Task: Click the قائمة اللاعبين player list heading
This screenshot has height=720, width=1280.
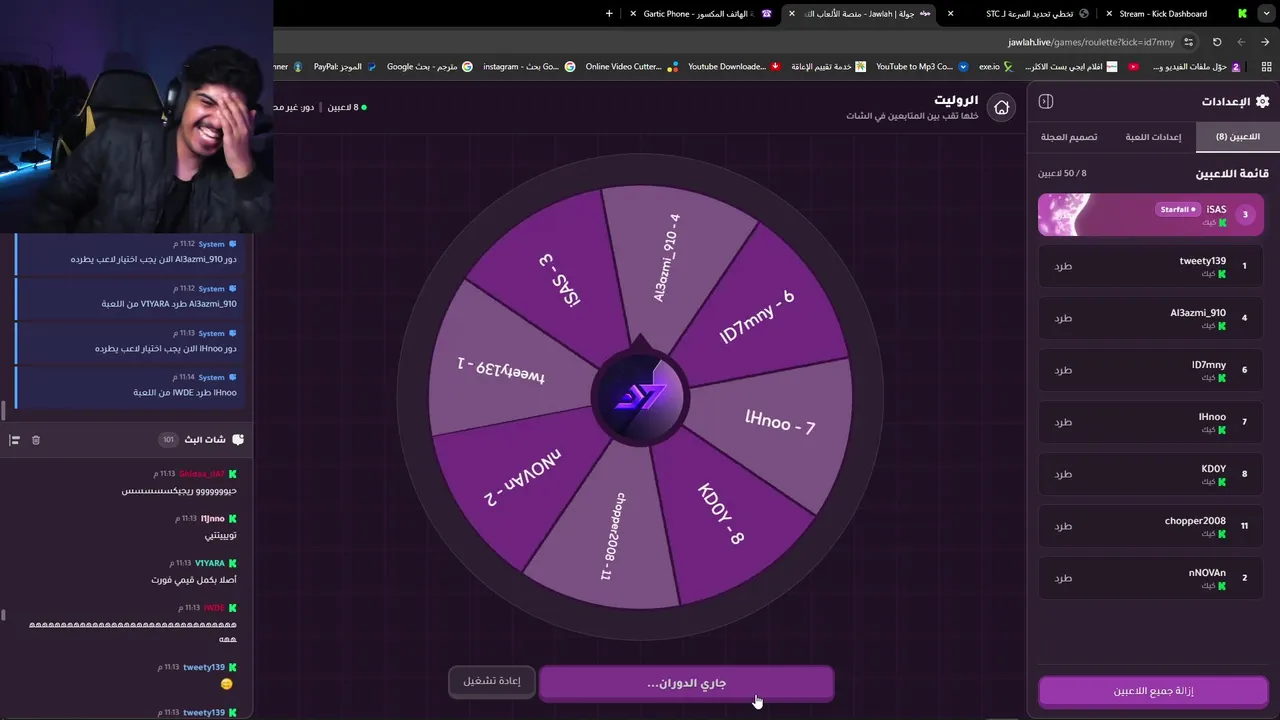Action: [1232, 174]
